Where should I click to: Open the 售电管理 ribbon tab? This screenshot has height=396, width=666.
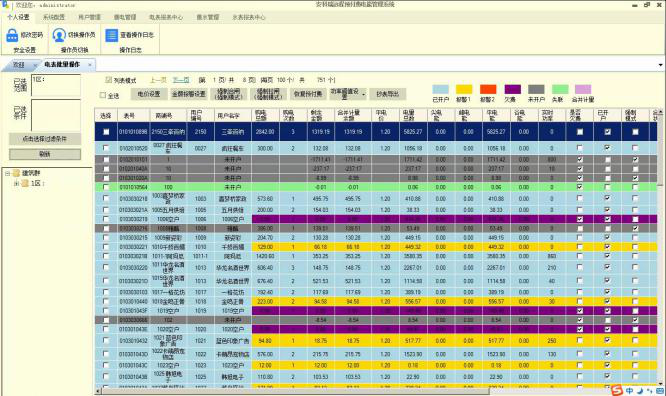125,17
